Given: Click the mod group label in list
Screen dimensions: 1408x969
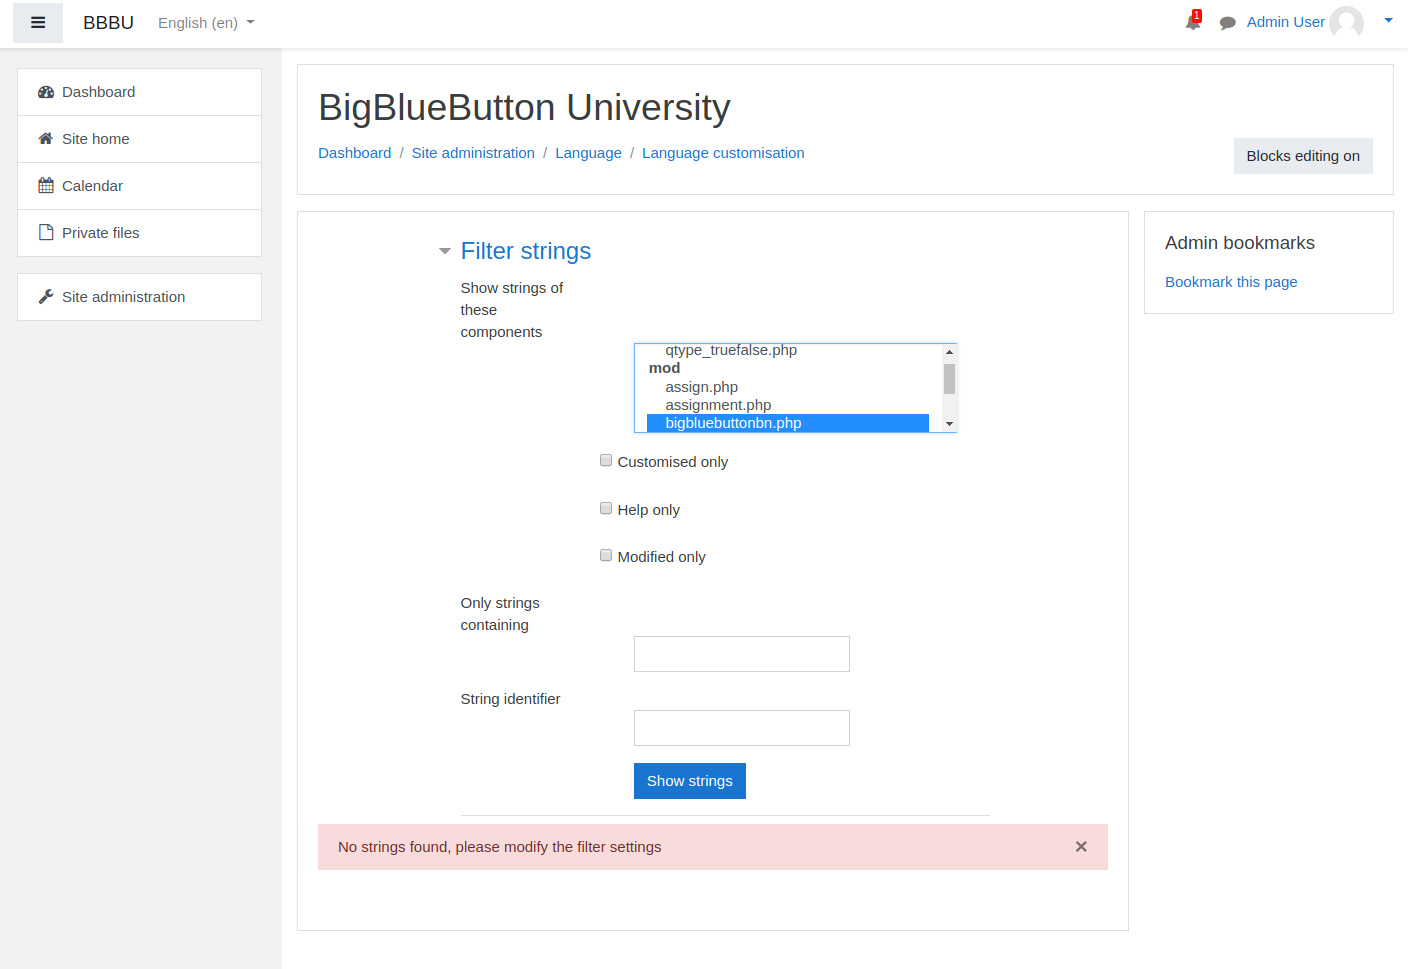Looking at the screenshot, I should tap(664, 368).
